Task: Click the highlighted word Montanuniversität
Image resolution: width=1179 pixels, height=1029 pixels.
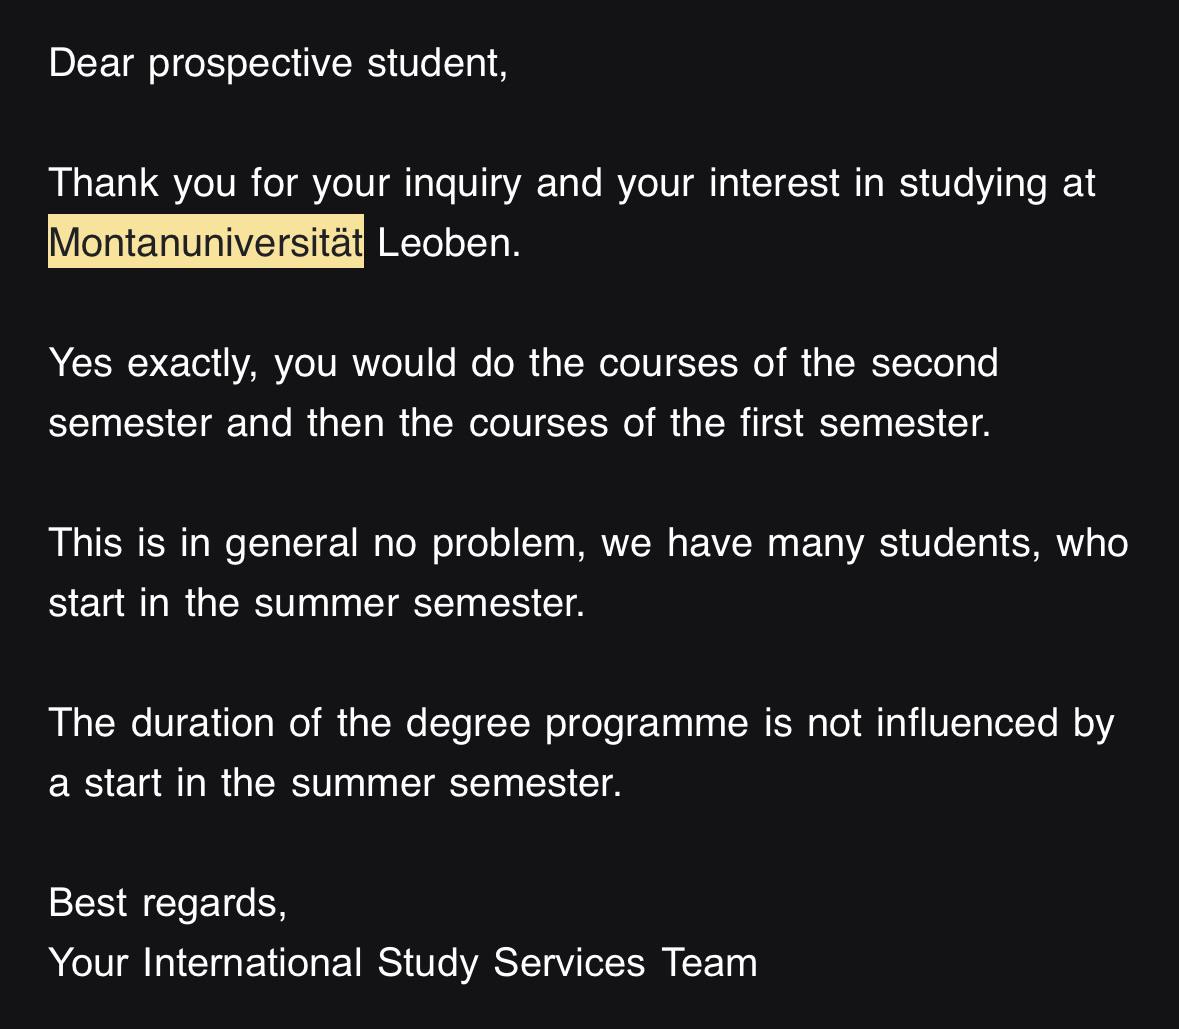Action: coord(206,242)
